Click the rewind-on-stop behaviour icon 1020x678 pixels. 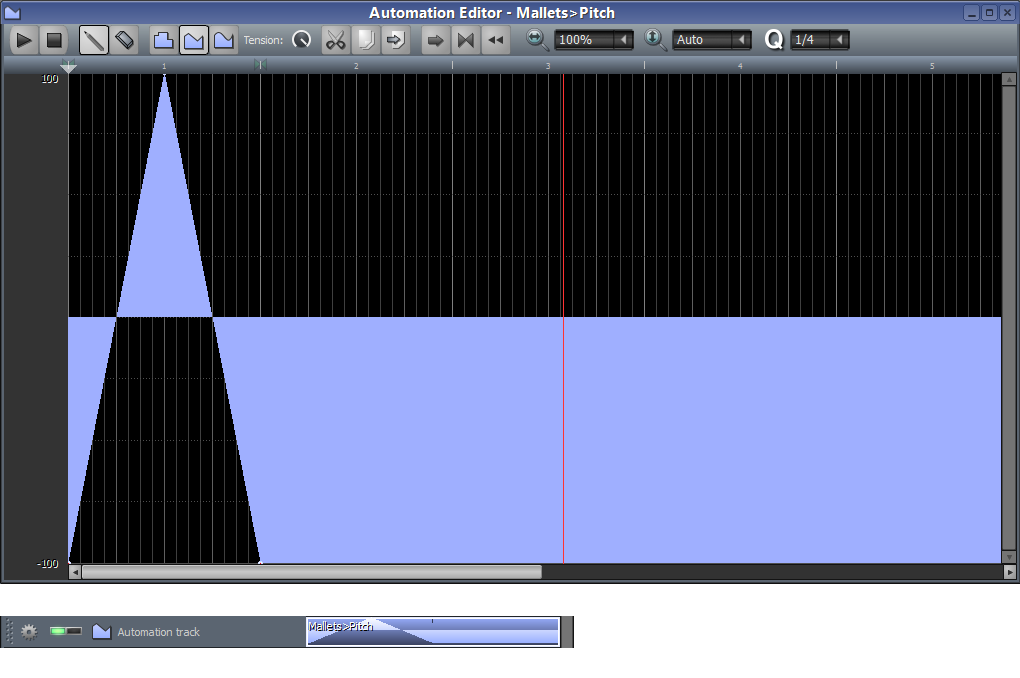click(495, 40)
